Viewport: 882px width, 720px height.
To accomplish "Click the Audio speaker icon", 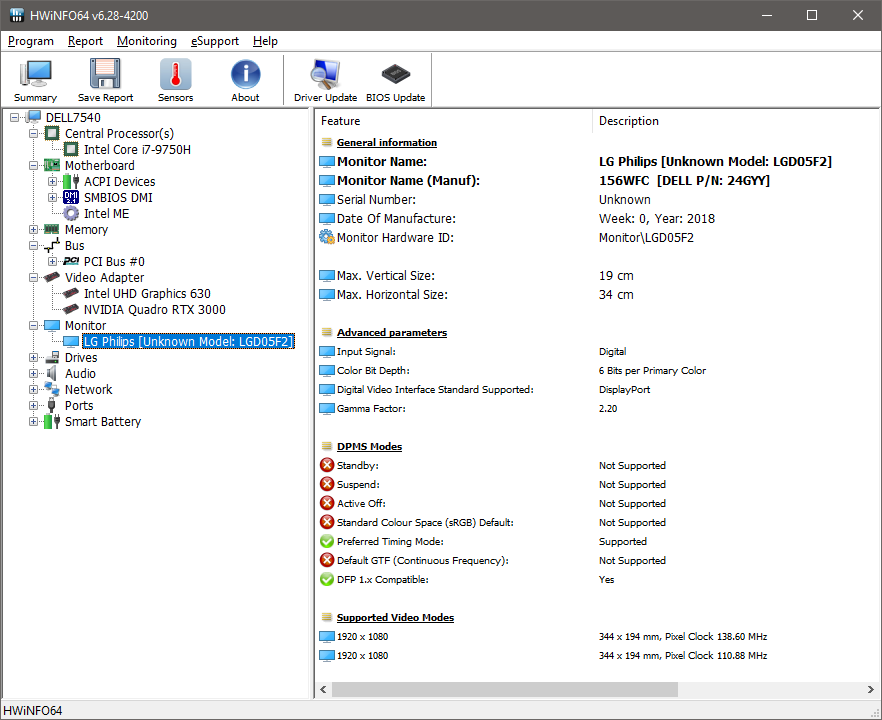I will click(52, 374).
